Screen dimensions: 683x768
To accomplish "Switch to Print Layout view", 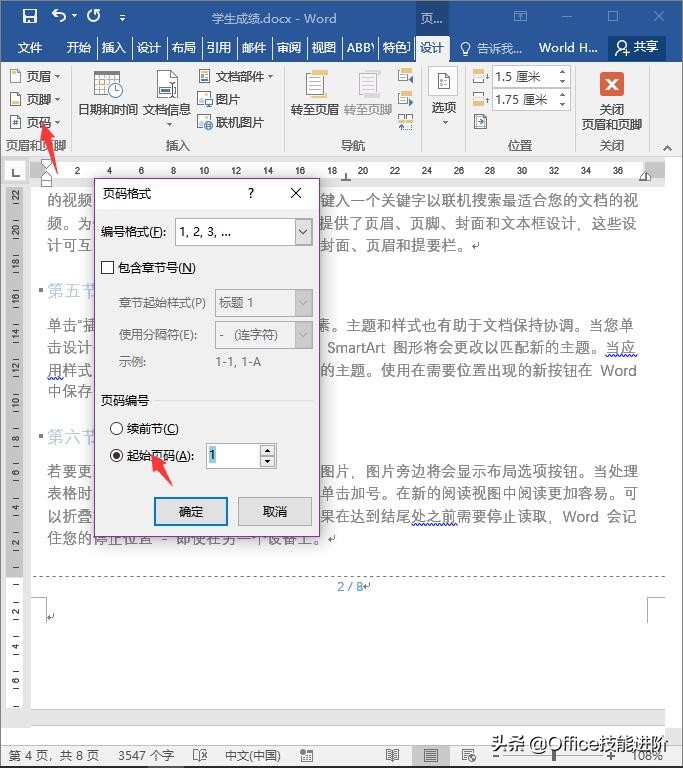I will tap(431, 755).
